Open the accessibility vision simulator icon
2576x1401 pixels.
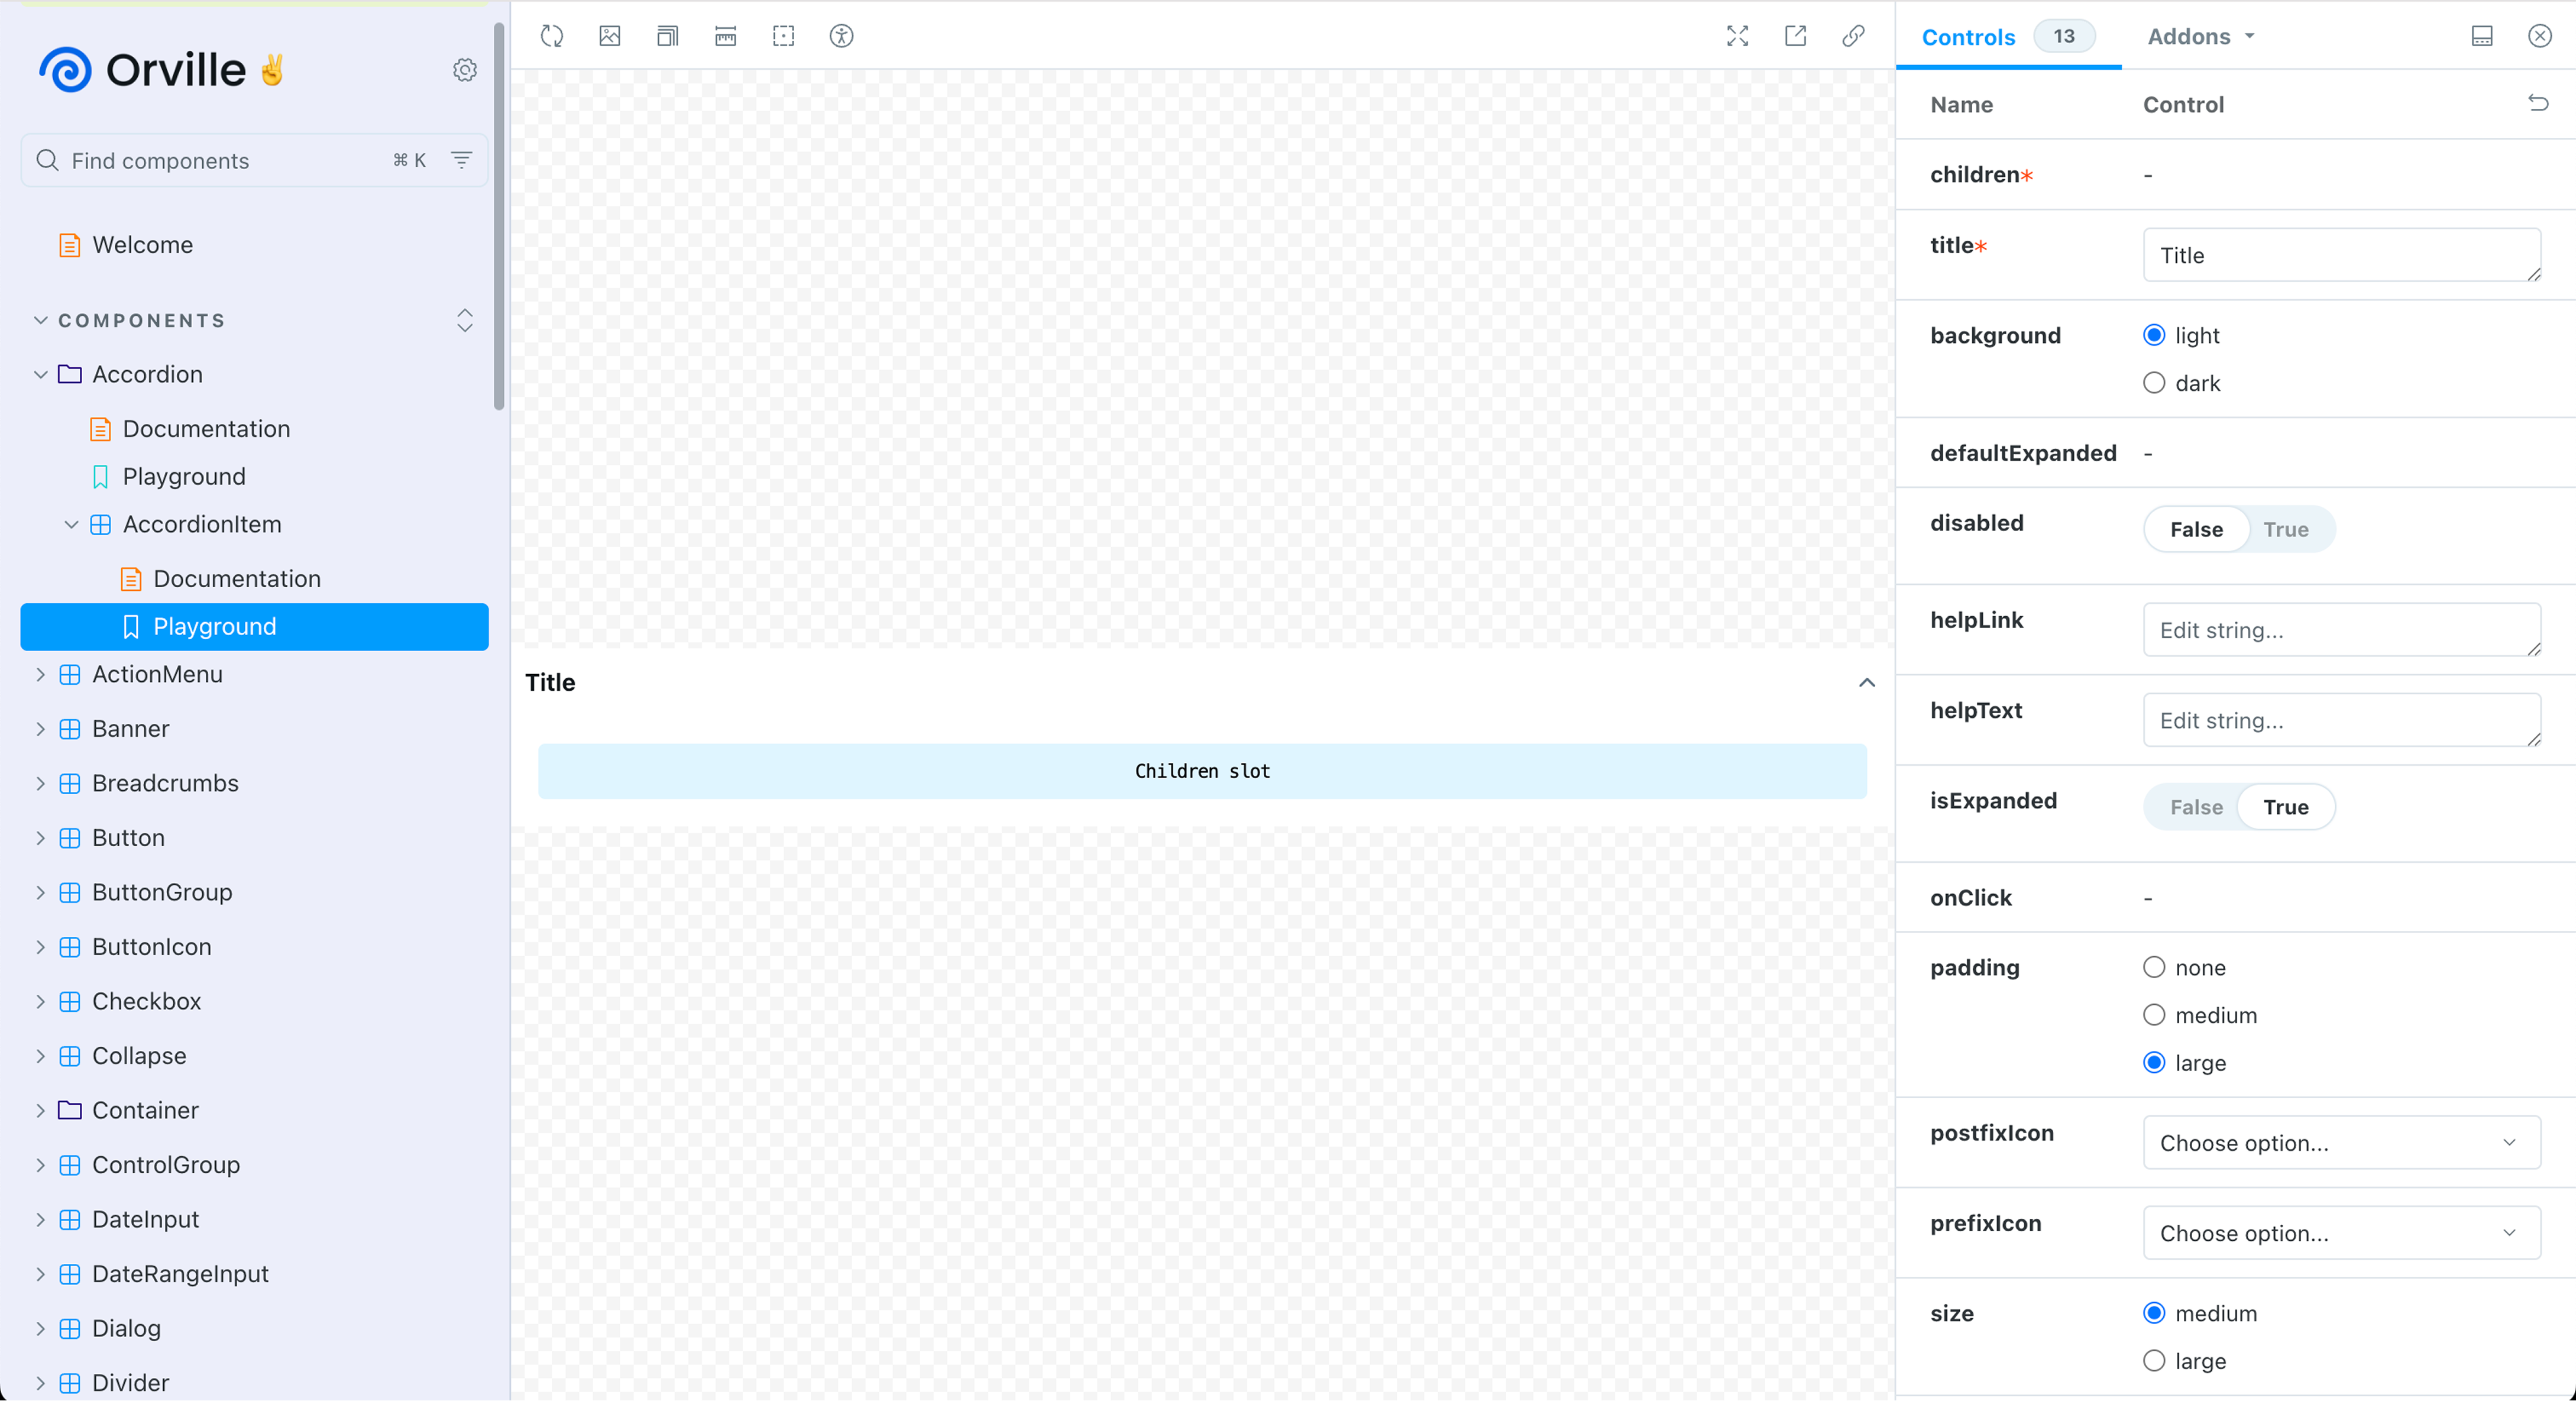(842, 37)
